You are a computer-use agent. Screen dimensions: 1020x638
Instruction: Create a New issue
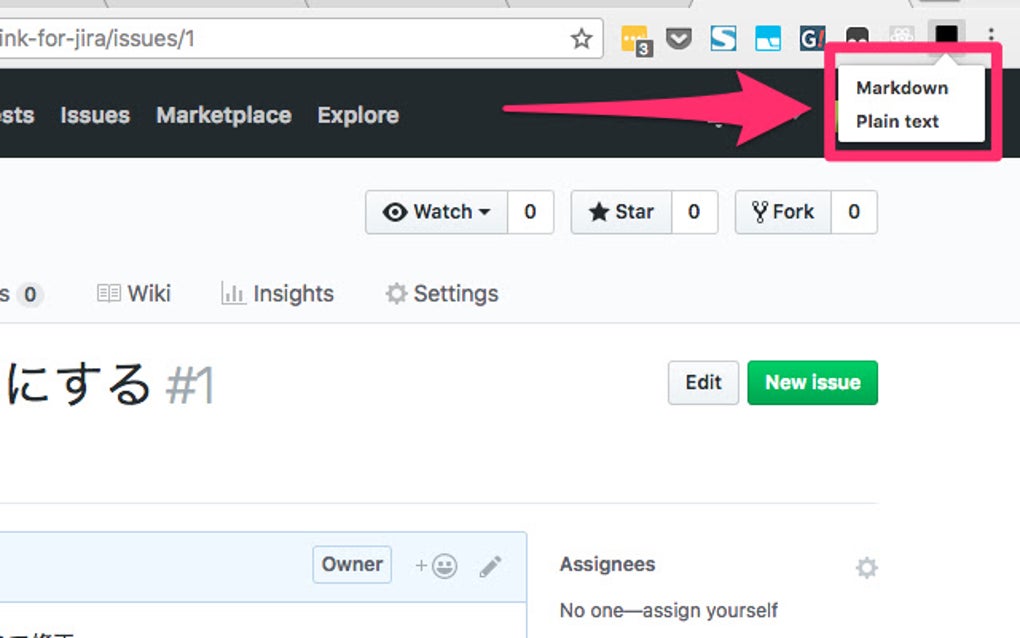click(x=812, y=382)
